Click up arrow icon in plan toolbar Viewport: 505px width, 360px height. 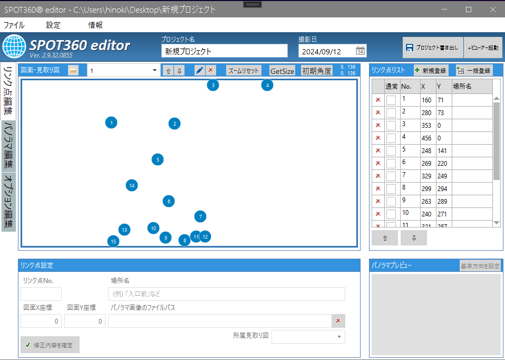[168, 71]
